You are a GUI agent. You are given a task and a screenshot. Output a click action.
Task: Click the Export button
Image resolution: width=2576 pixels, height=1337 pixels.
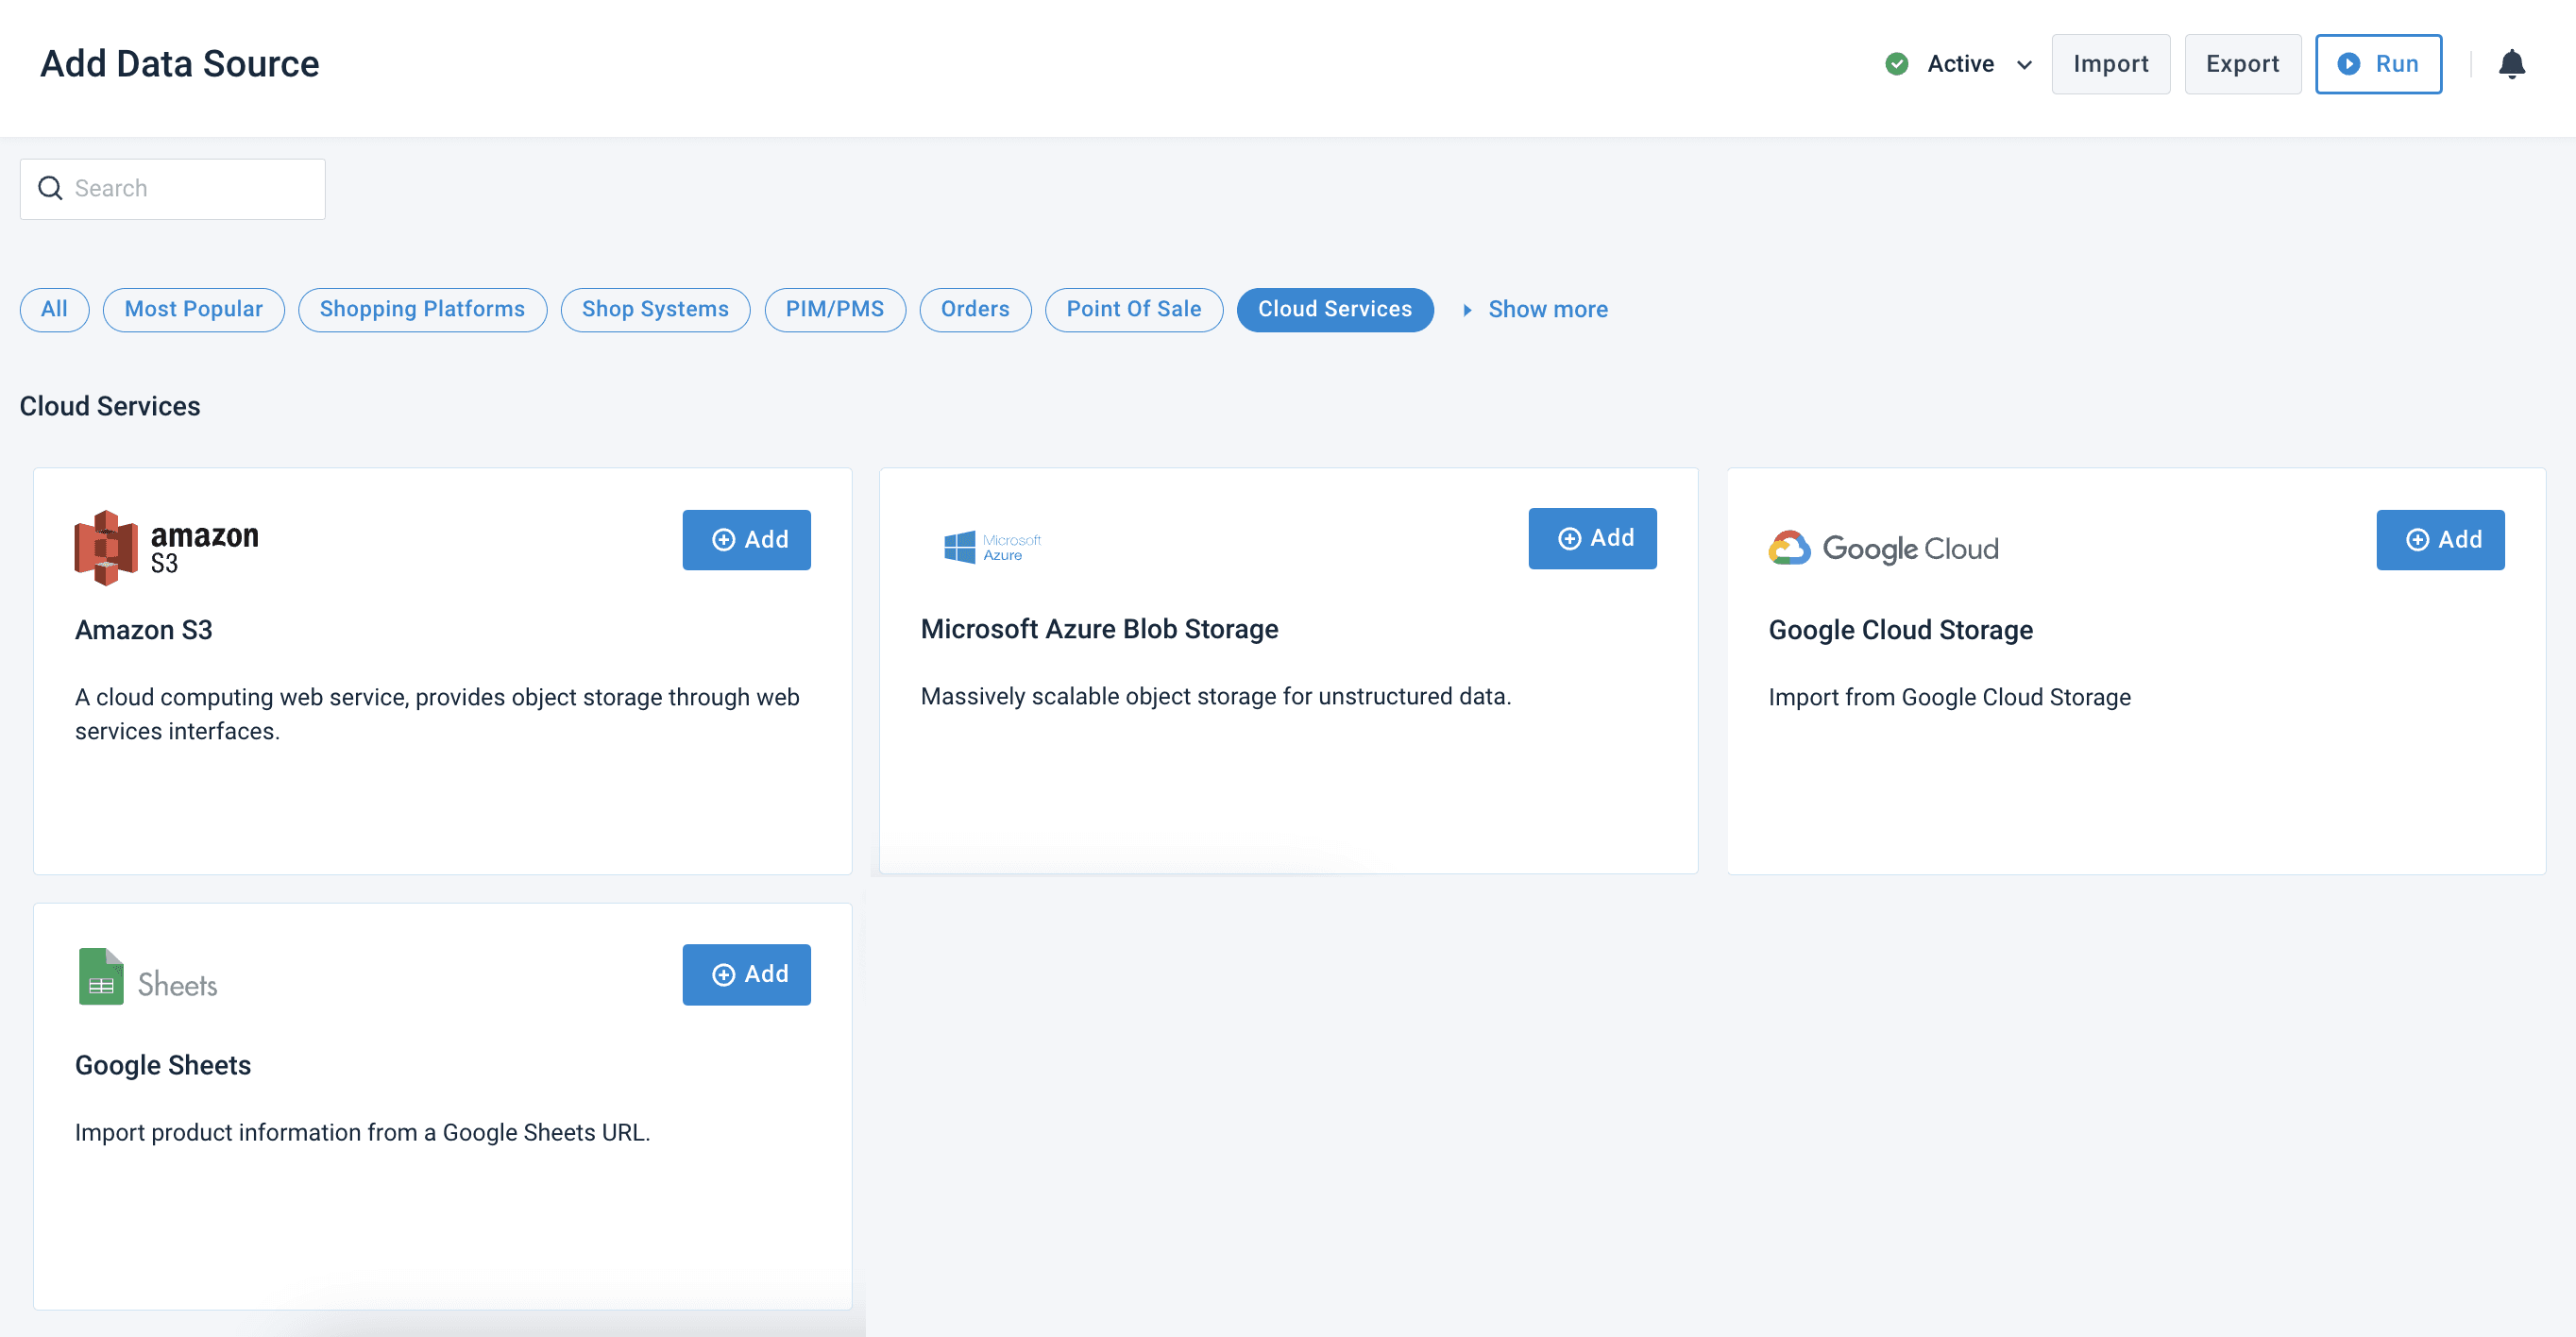(2242, 64)
